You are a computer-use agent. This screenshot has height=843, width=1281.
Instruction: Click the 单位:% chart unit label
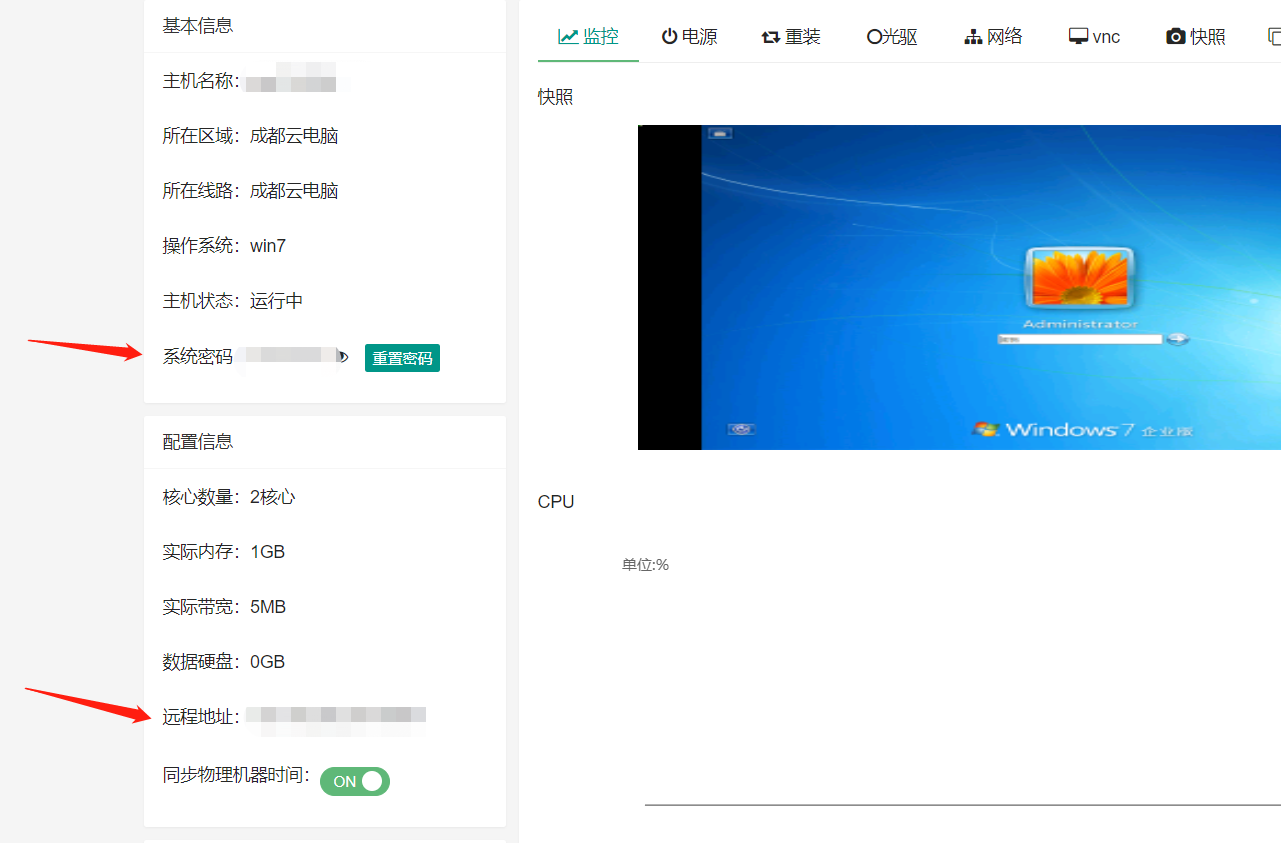pyautogui.click(x=645, y=565)
